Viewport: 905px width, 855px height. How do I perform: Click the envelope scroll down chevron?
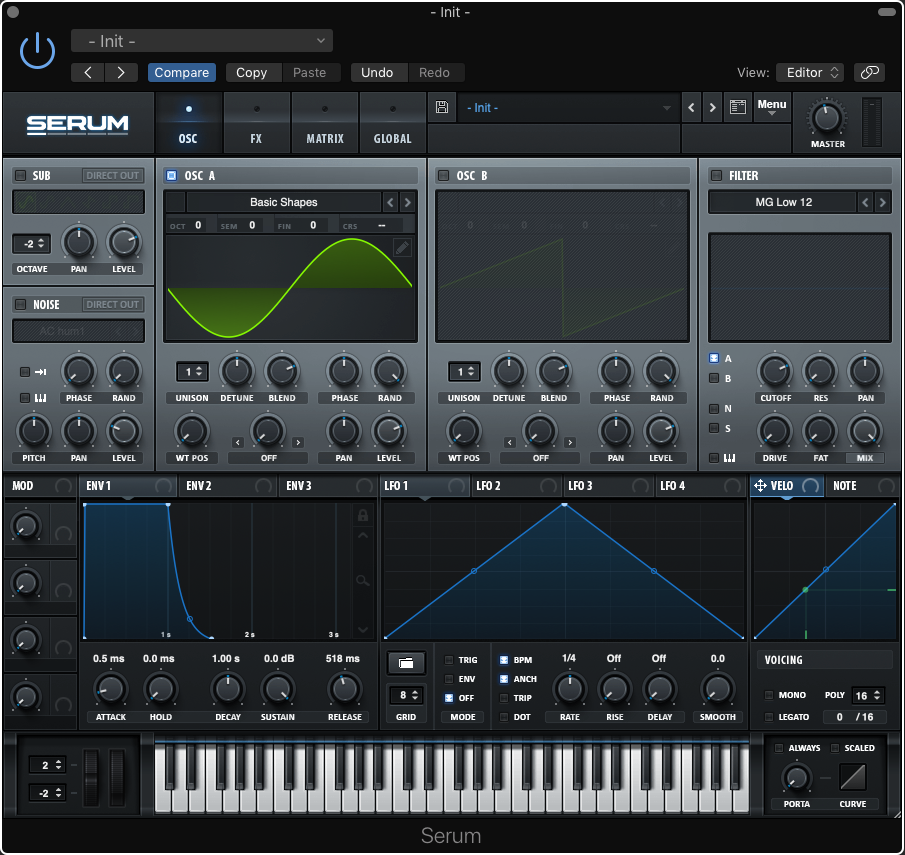pos(362,629)
